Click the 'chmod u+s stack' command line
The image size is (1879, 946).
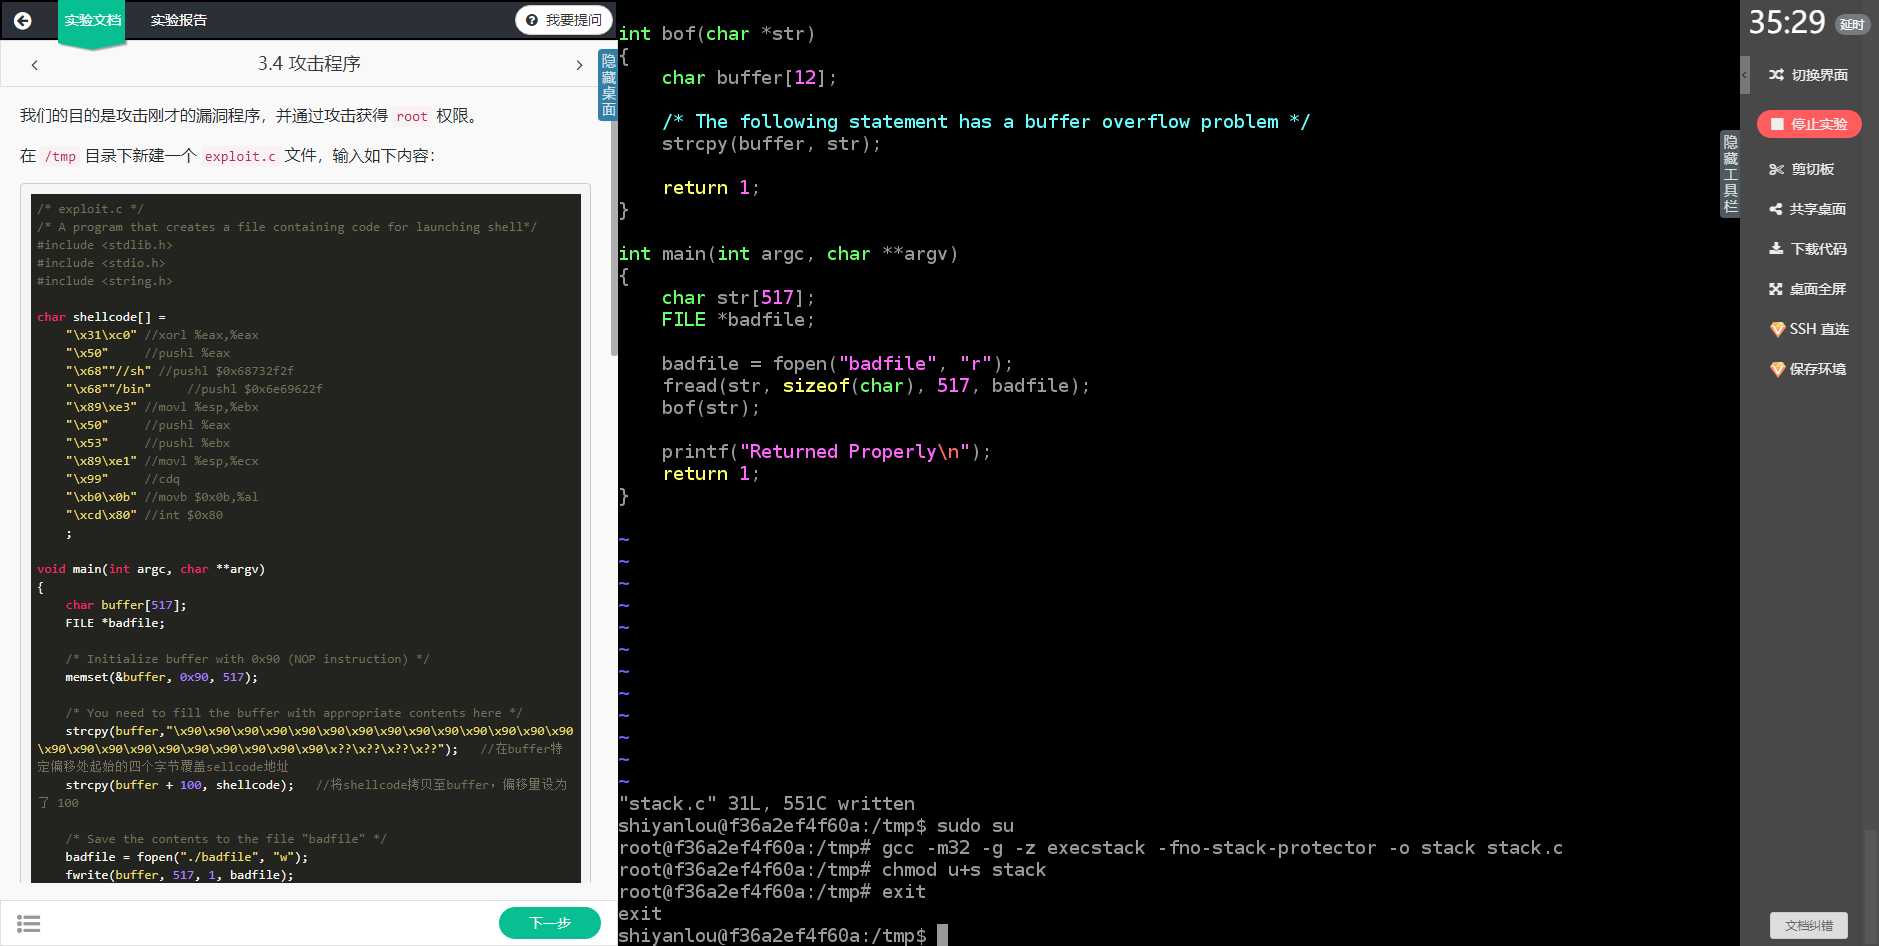pyautogui.click(x=832, y=870)
